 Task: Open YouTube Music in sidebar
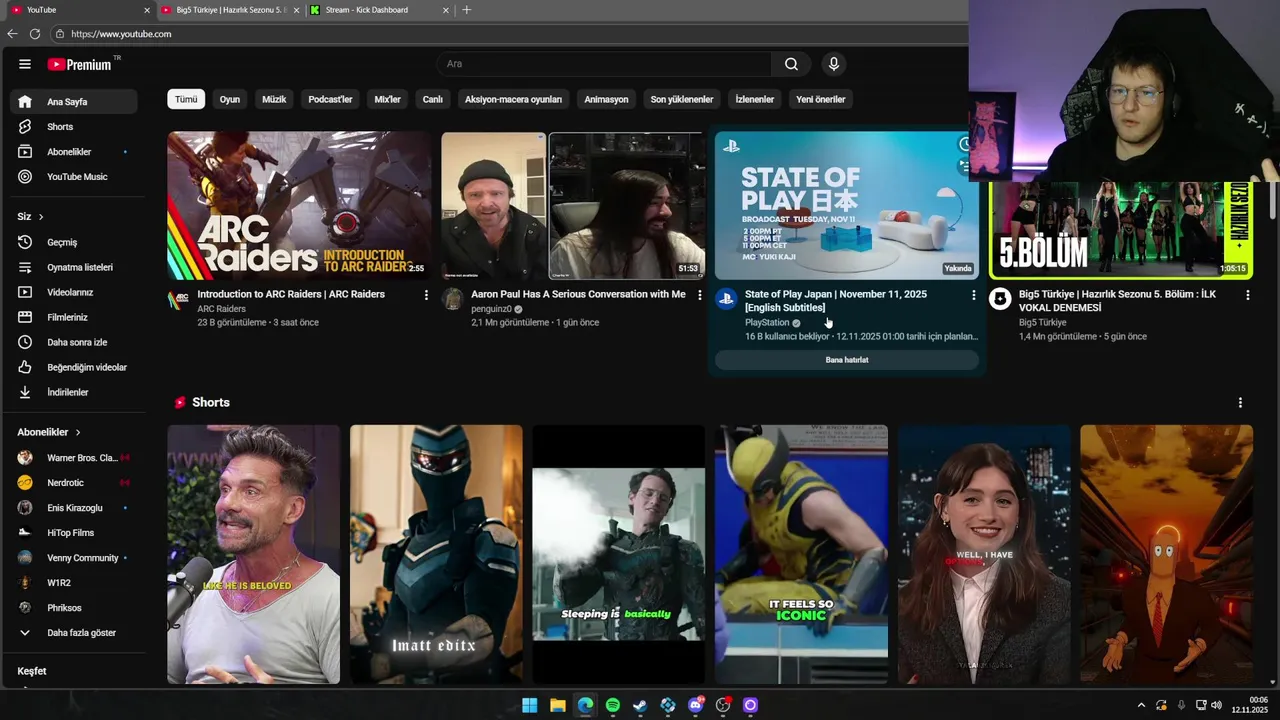(74, 177)
